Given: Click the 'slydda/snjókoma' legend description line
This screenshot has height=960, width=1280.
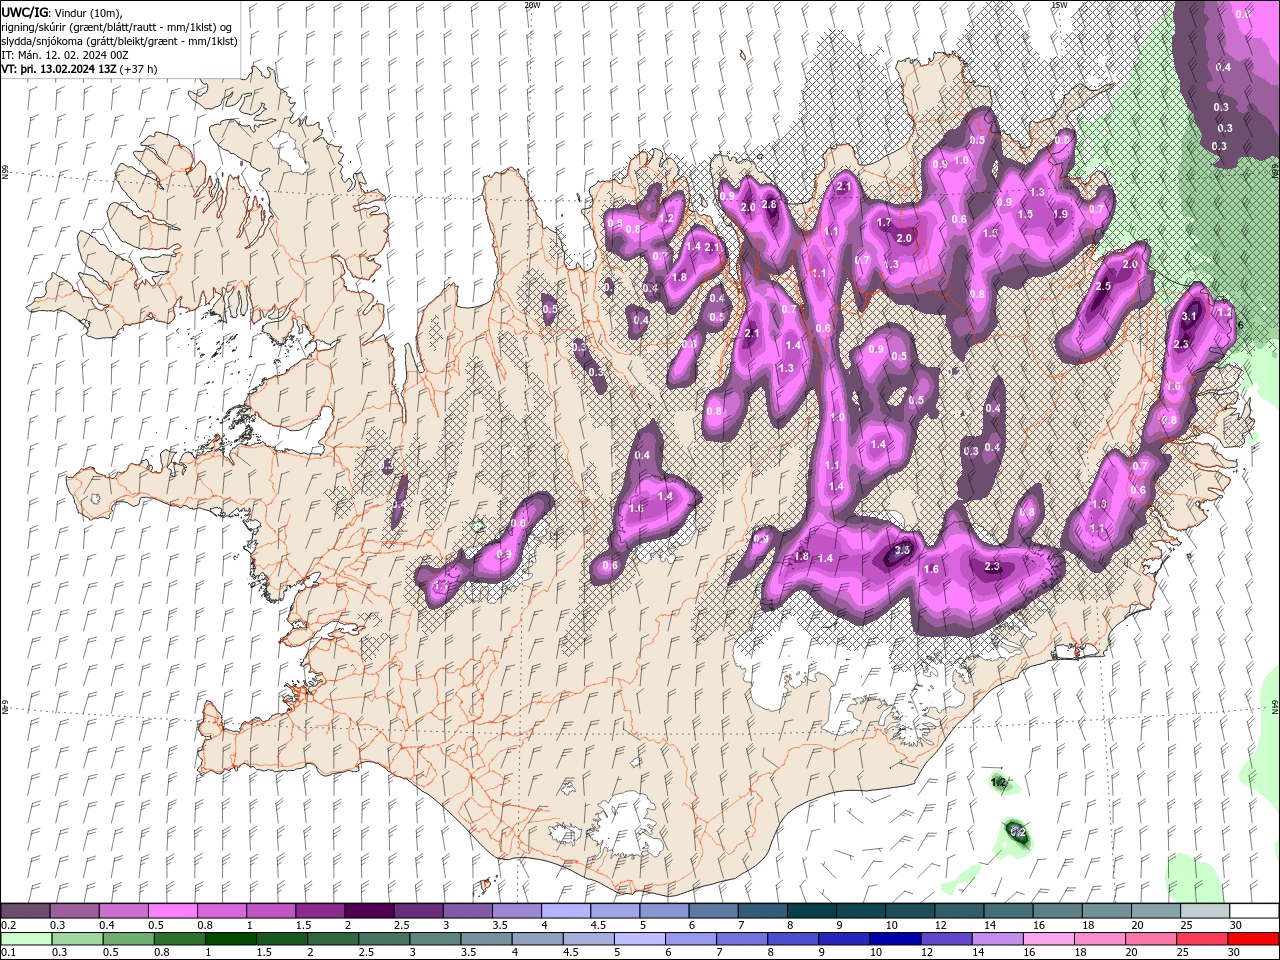Looking at the screenshot, I should point(119,41).
